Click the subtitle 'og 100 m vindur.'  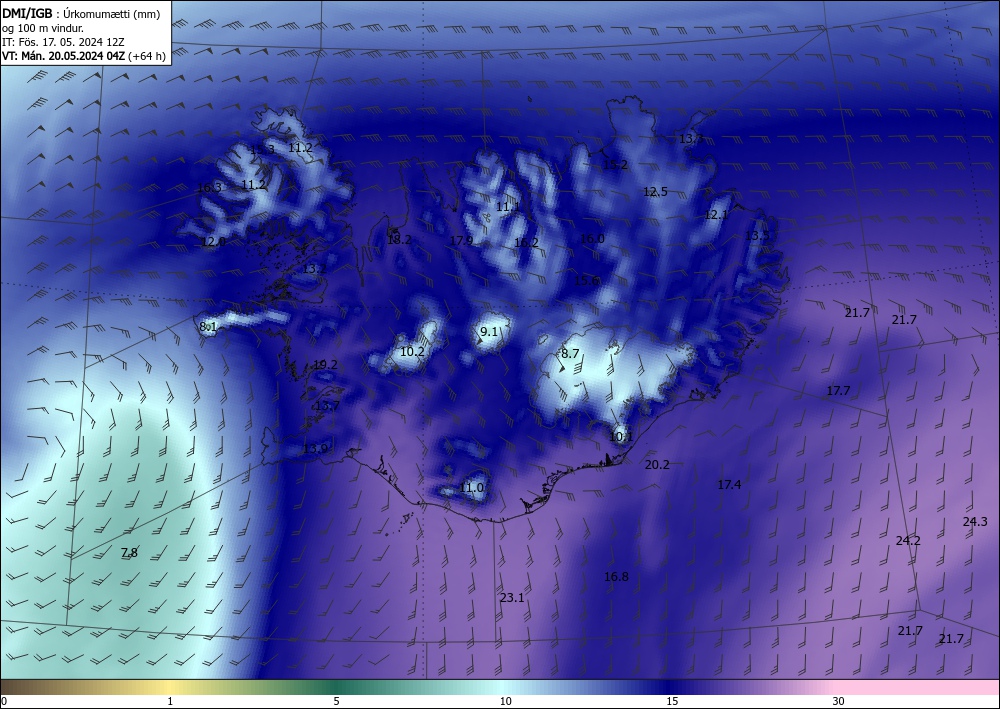pos(43,28)
